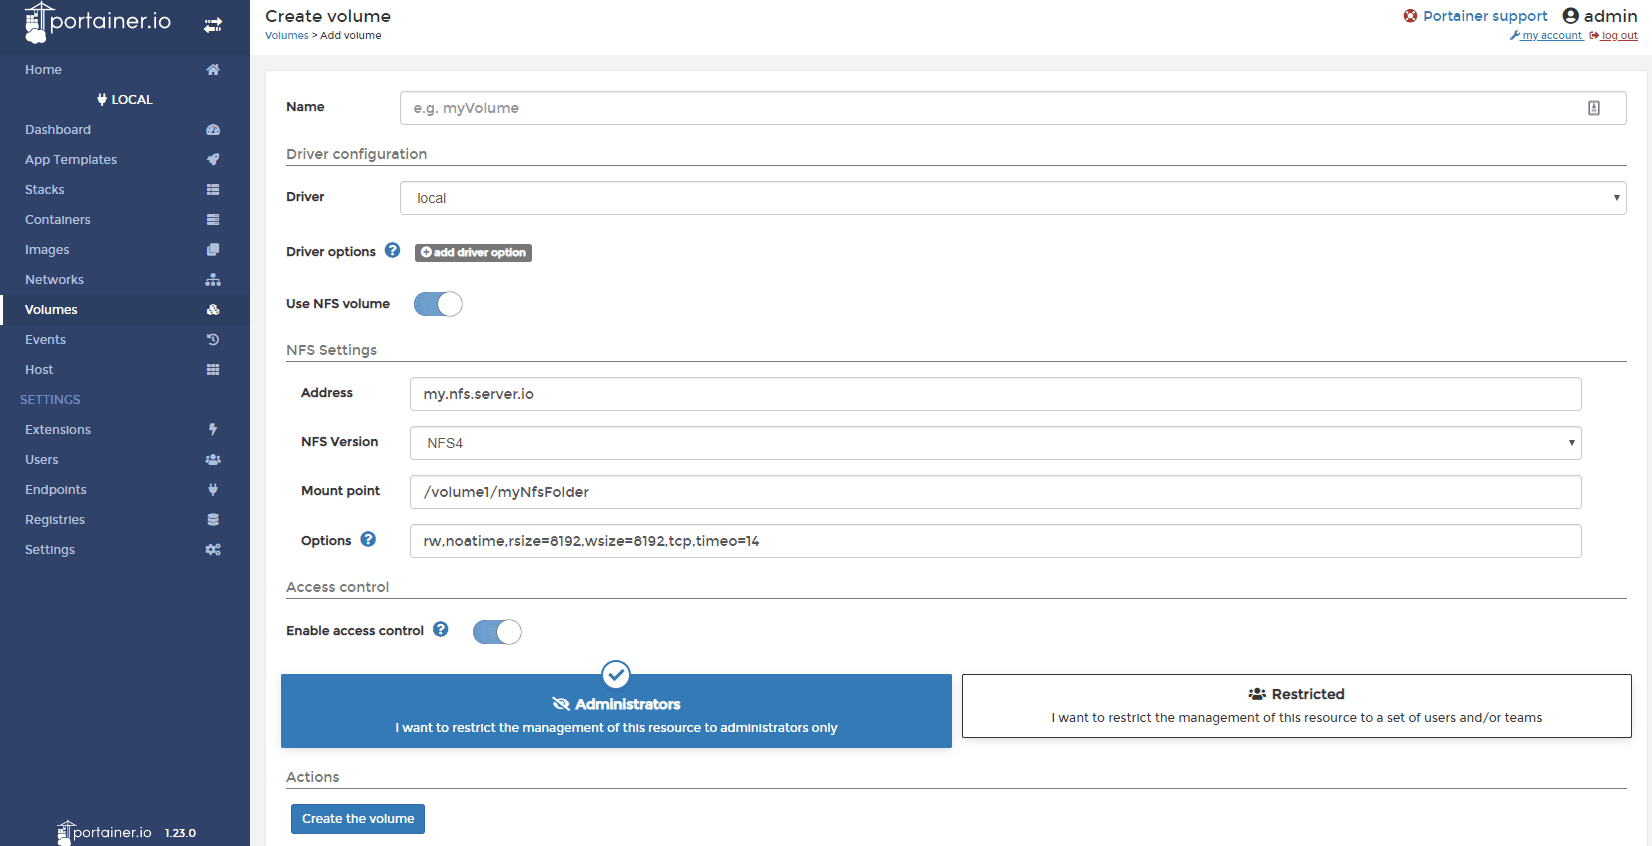Open the NFS Version dropdown
The height and width of the screenshot is (846, 1652).
click(x=995, y=443)
